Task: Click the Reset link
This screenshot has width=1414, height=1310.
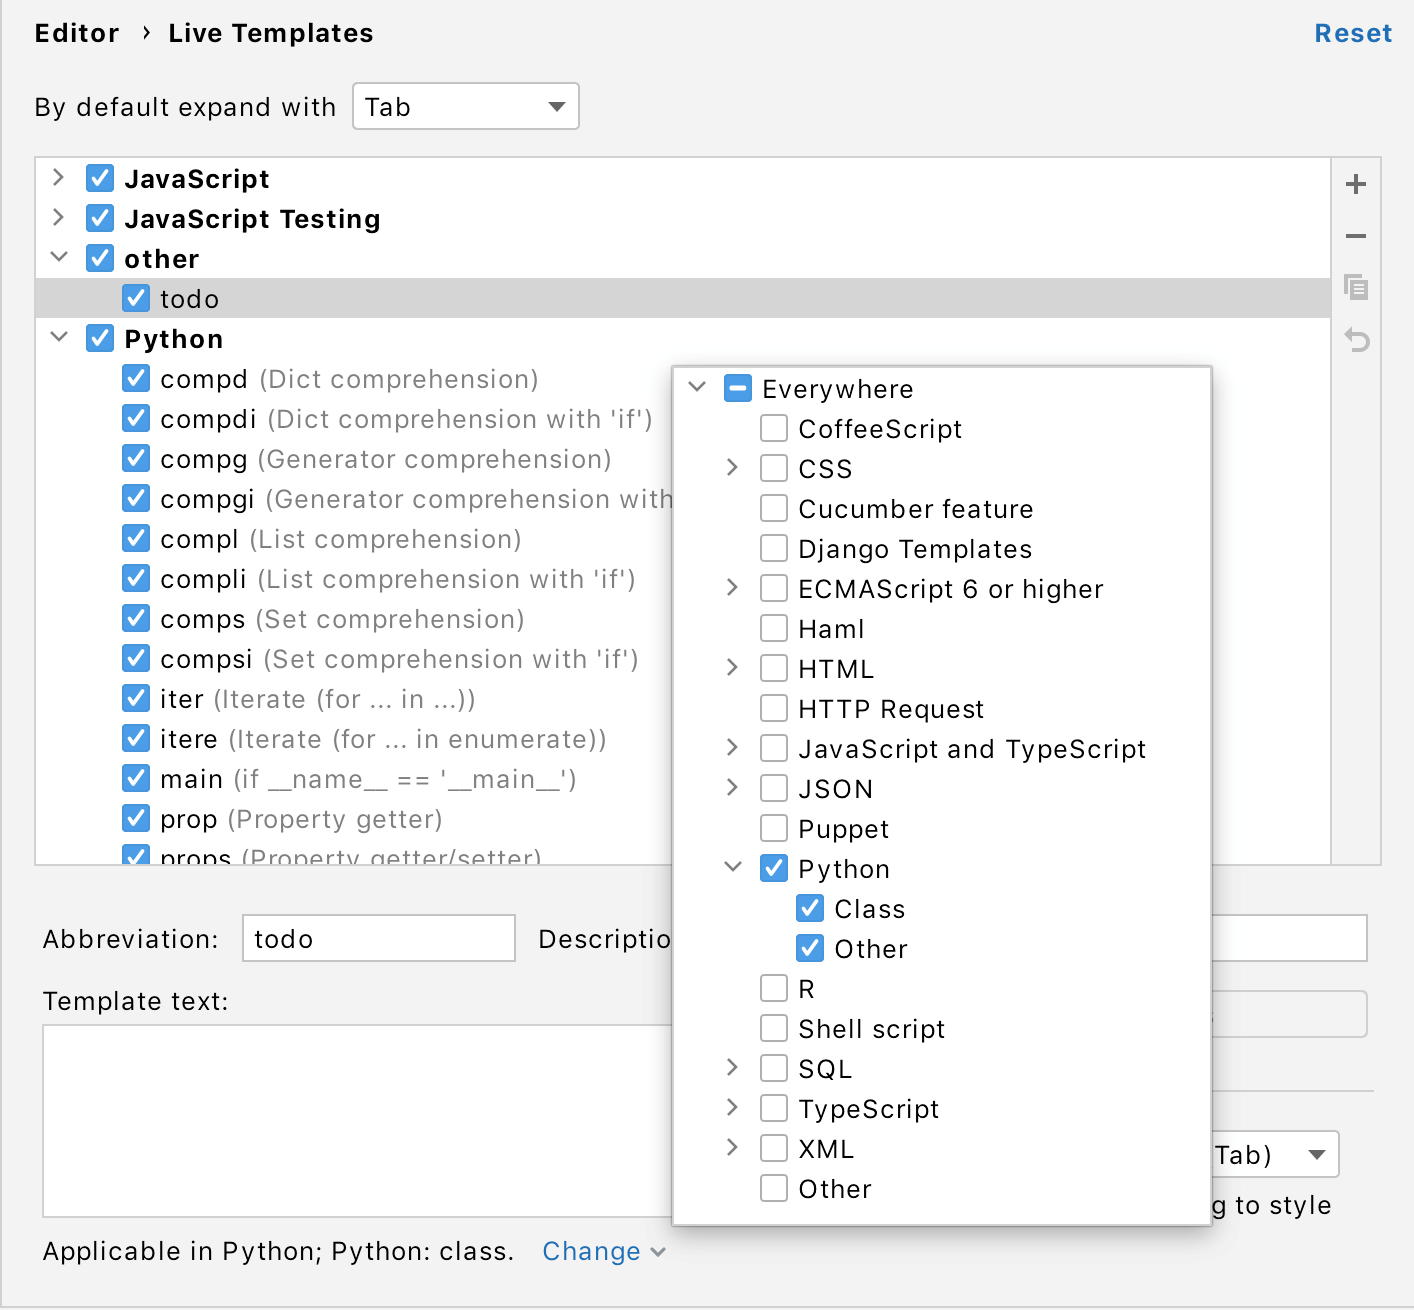Action: coord(1353,32)
